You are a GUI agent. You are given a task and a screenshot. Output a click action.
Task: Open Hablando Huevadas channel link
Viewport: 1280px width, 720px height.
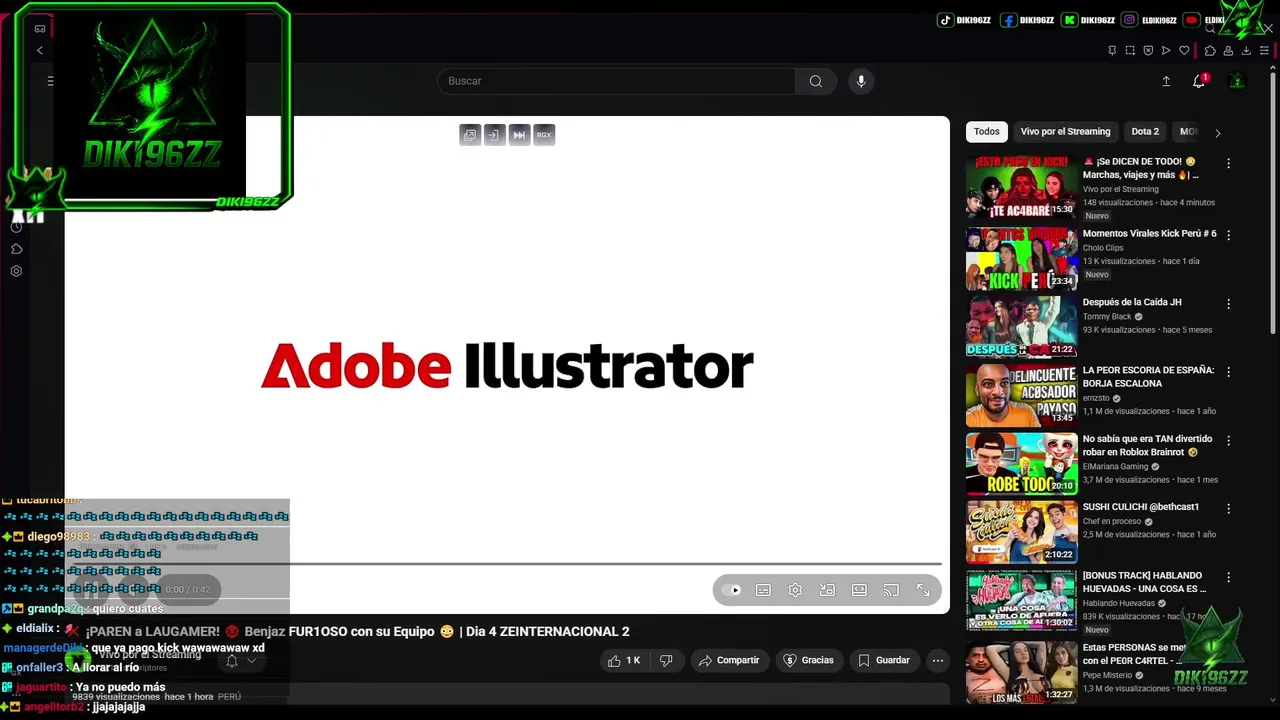click(1119, 603)
